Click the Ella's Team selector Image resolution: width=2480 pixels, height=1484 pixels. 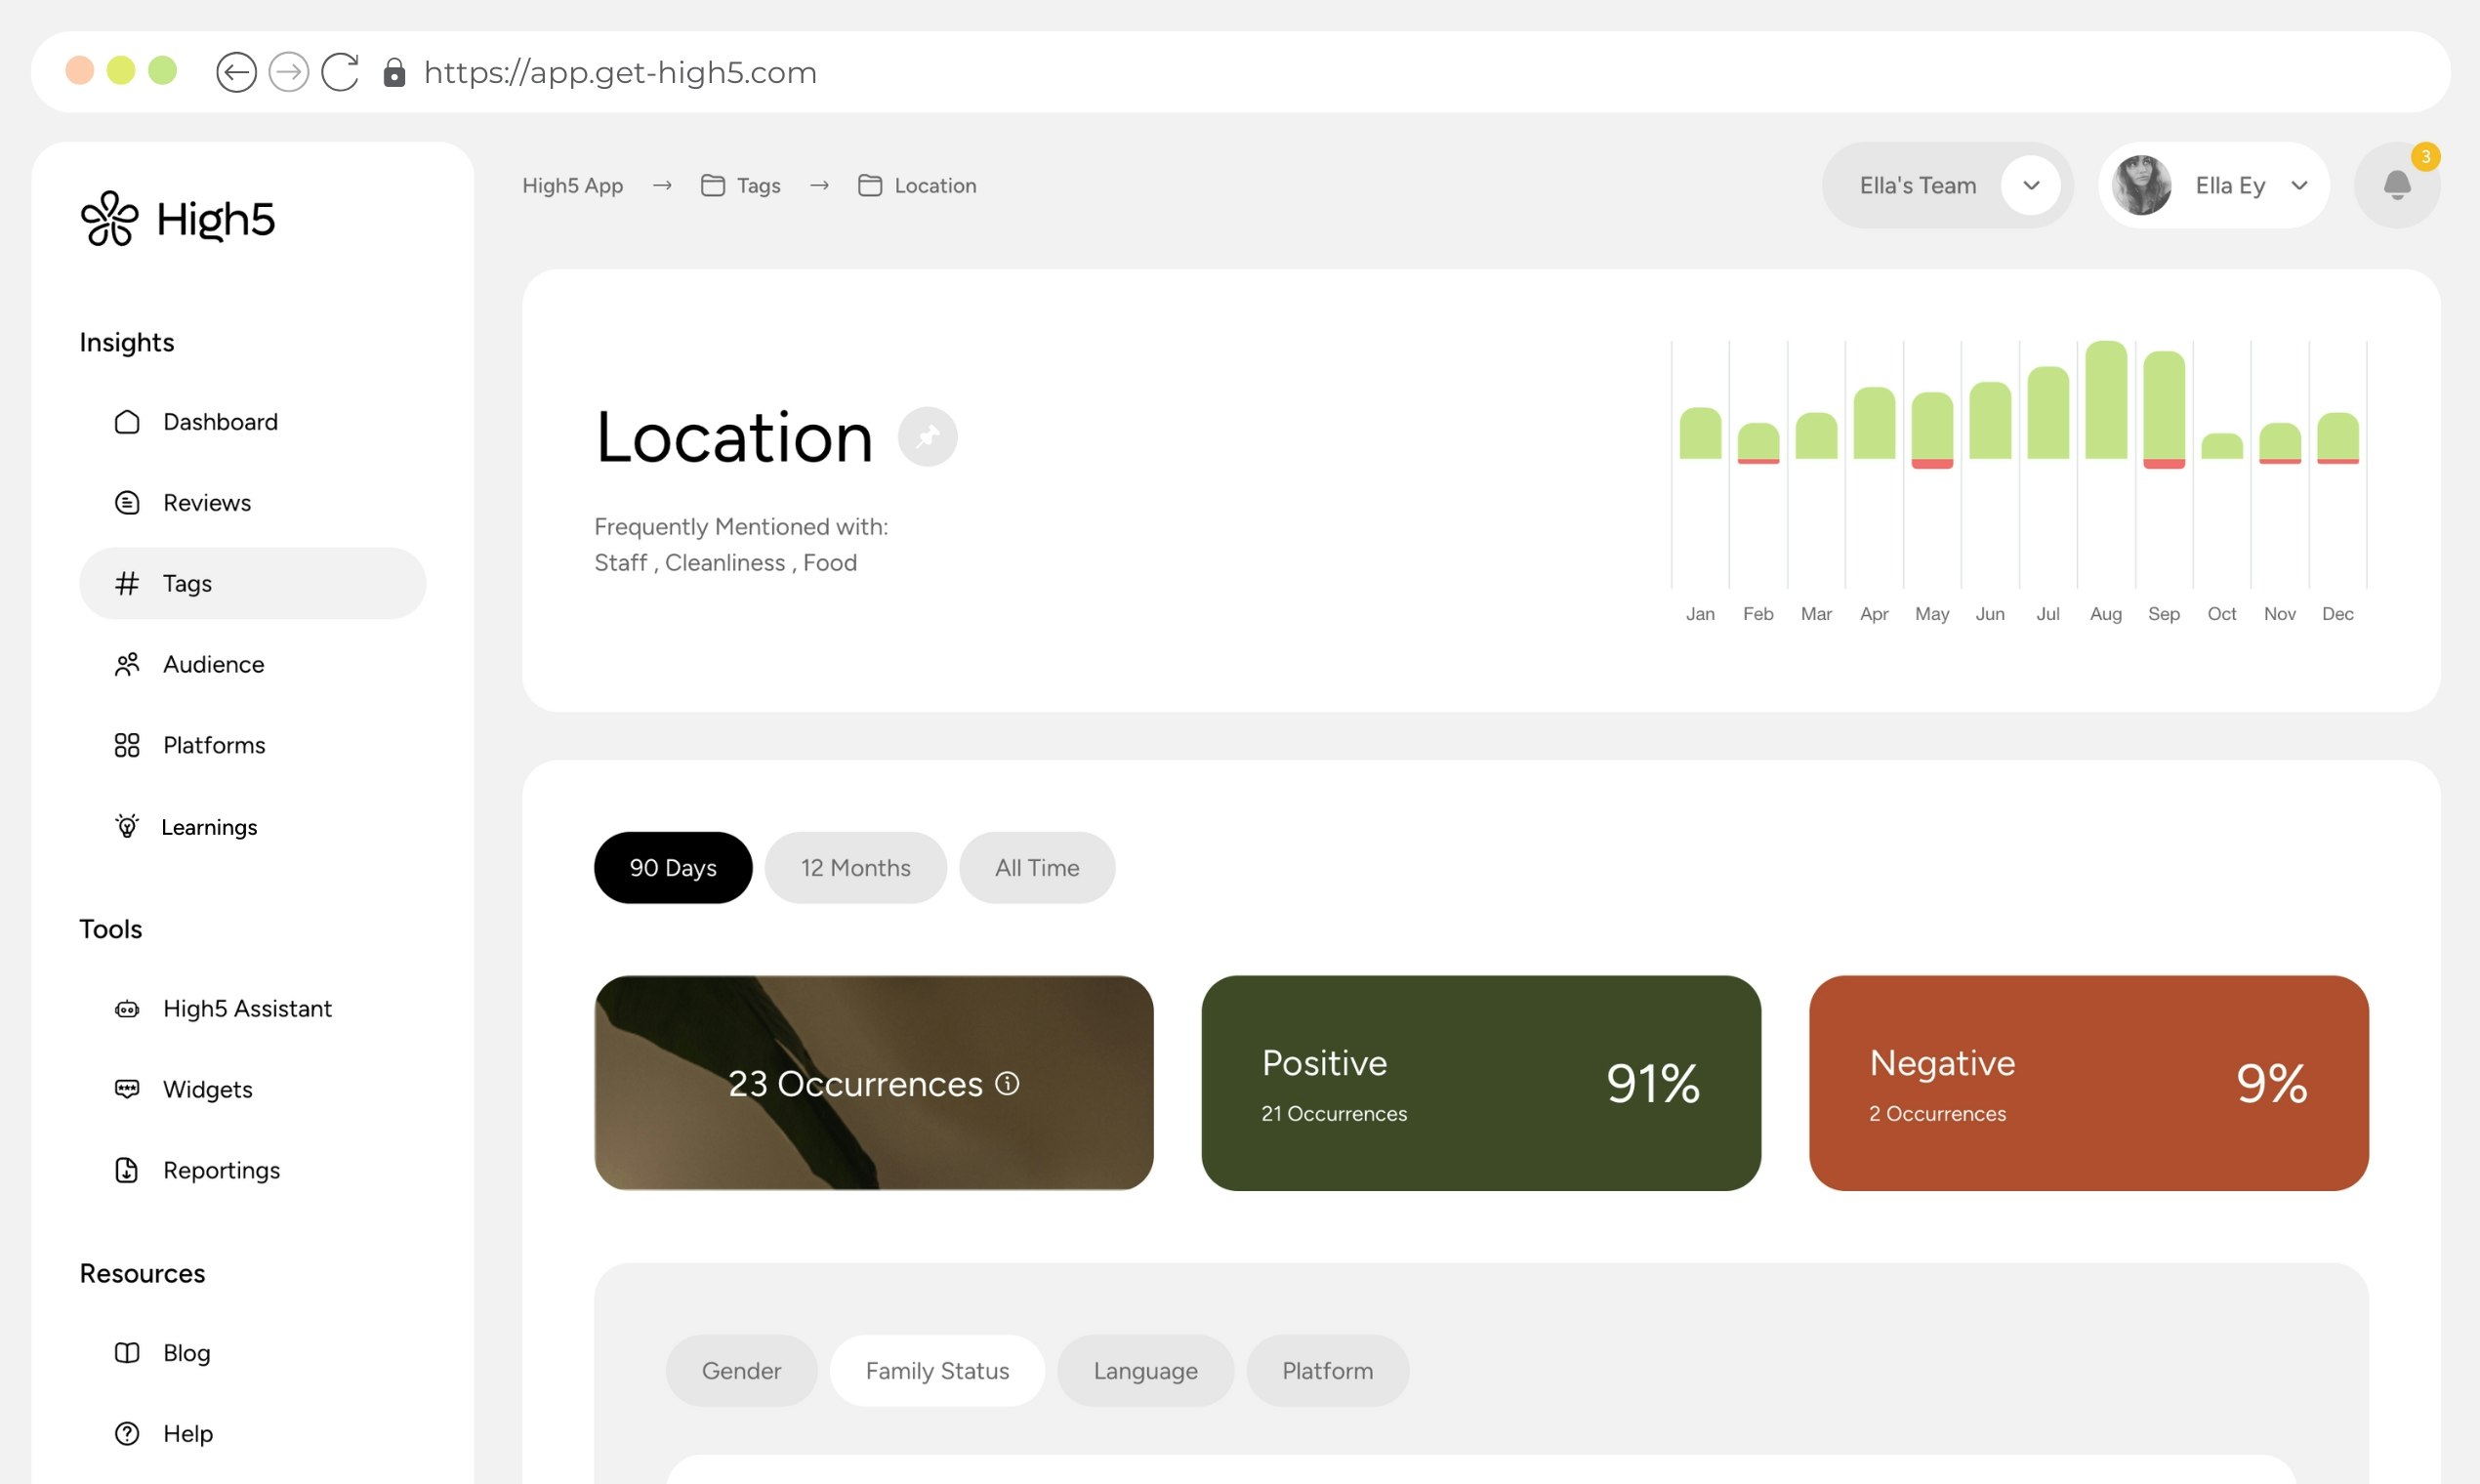(x=1917, y=185)
